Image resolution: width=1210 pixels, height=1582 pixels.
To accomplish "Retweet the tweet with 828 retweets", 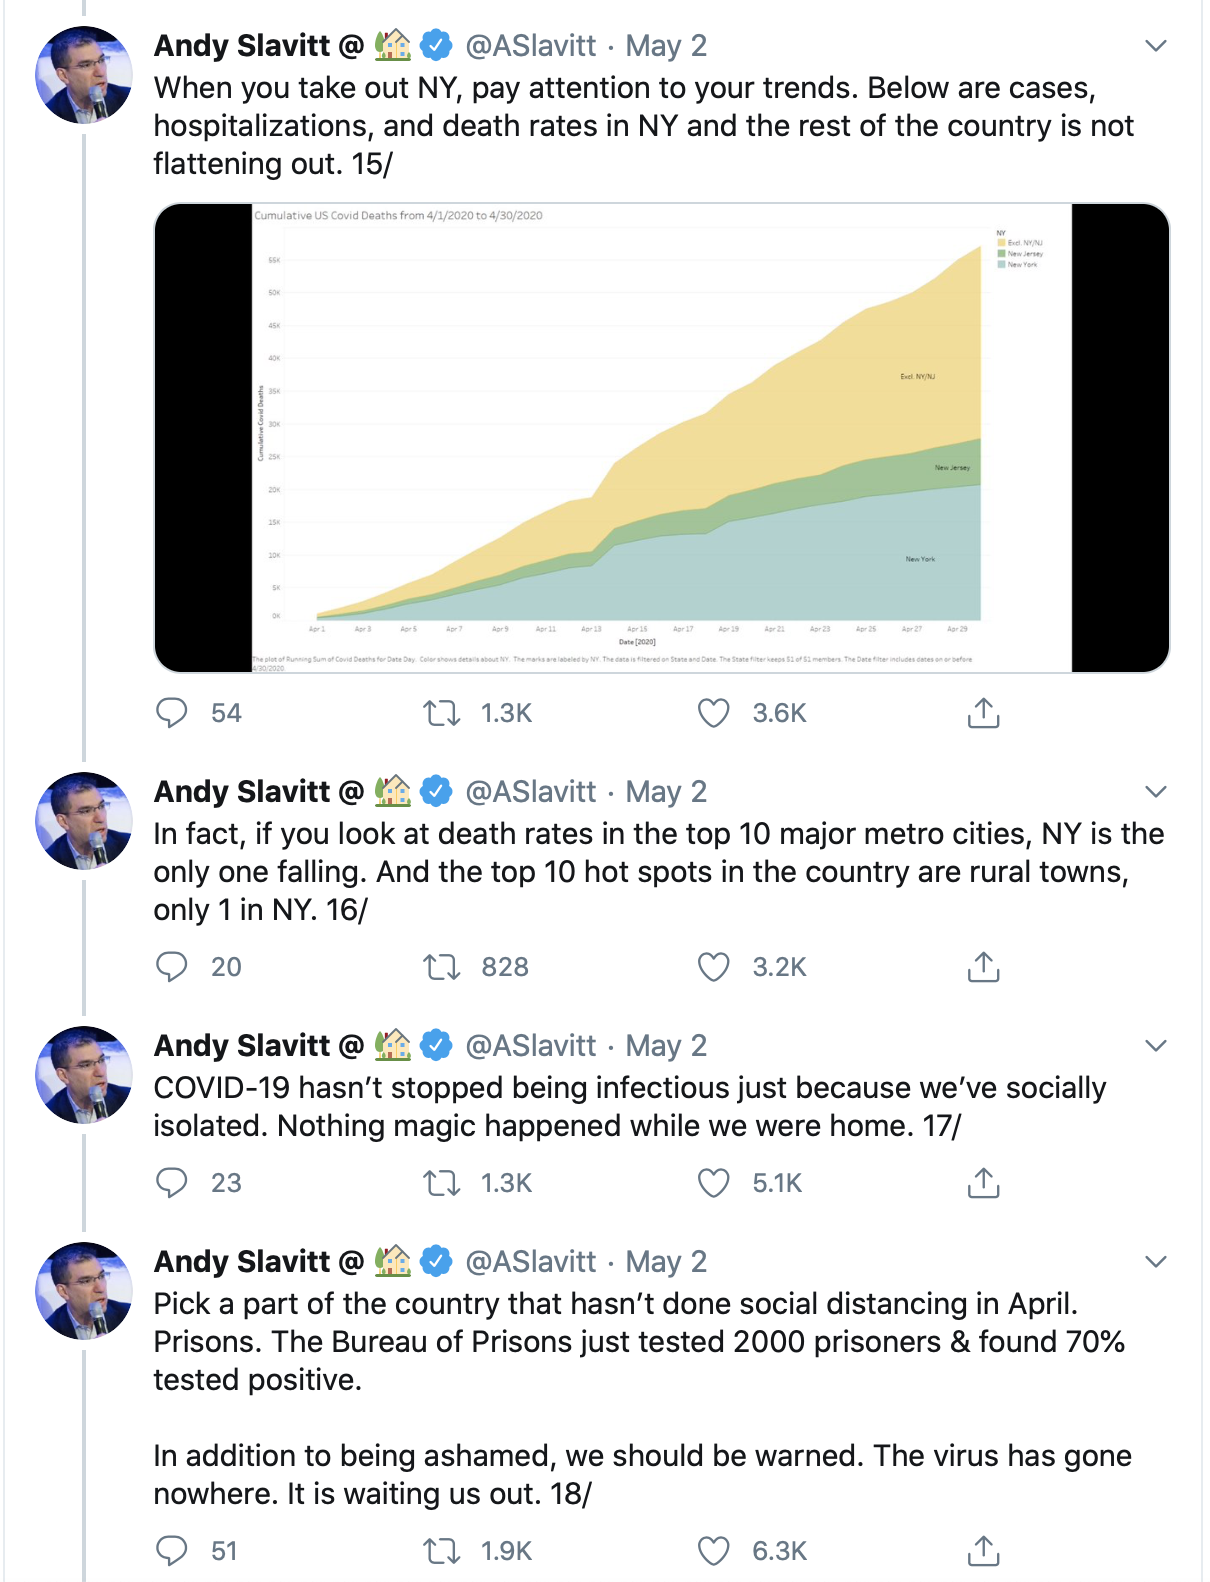I will click(441, 967).
